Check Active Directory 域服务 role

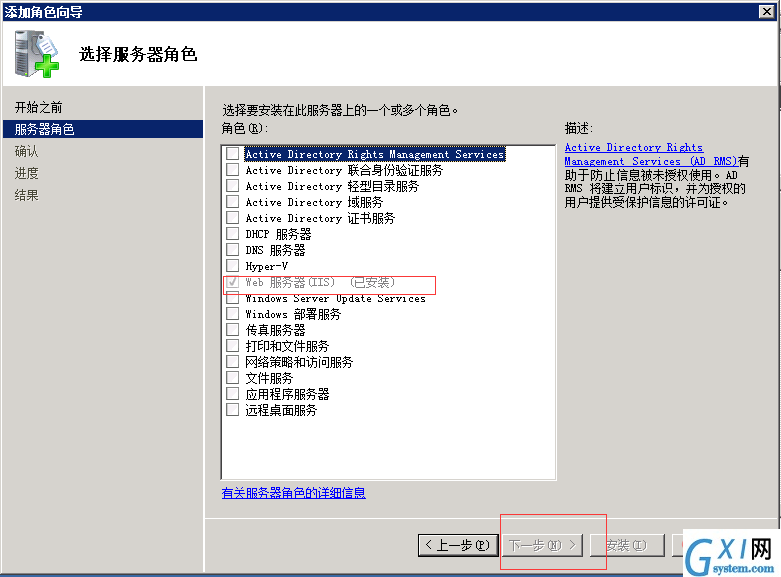pos(233,201)
